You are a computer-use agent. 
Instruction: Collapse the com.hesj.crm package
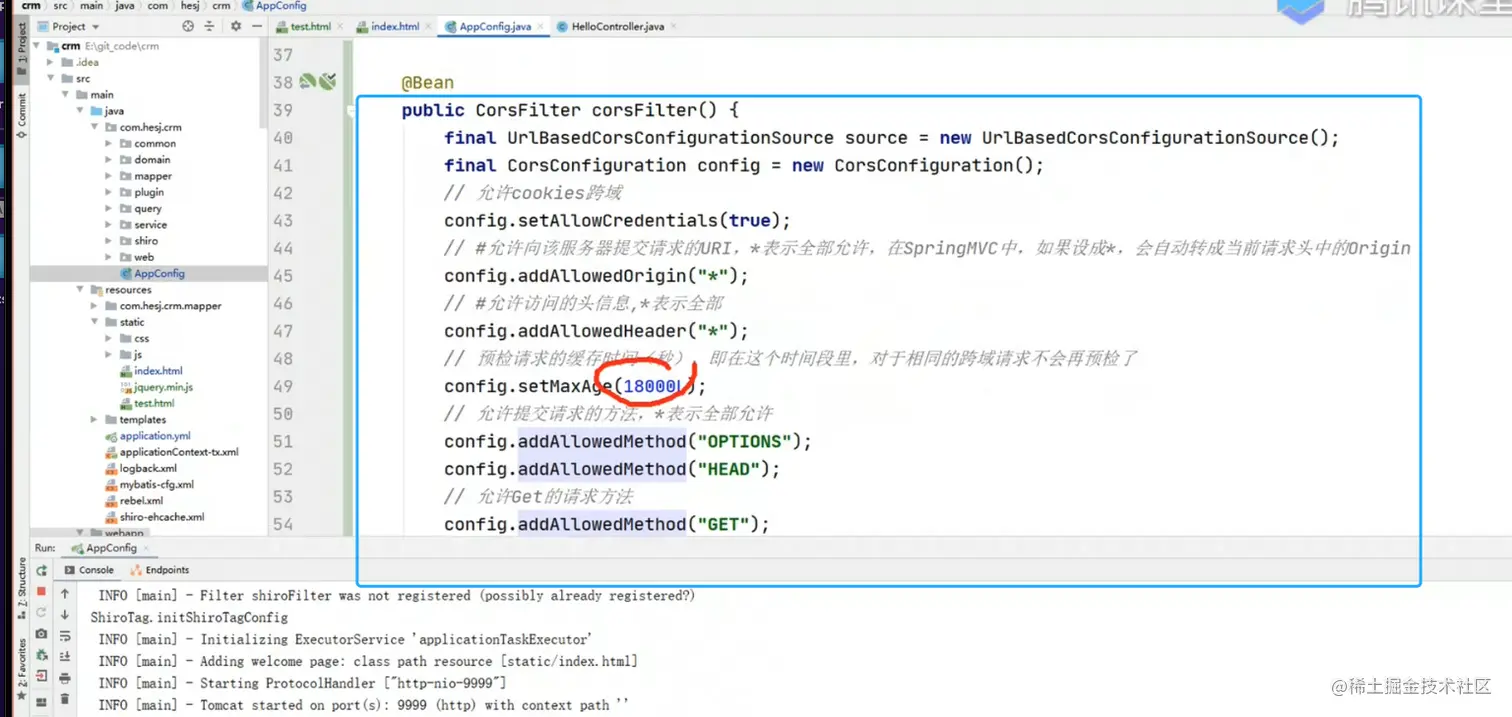pyautogui.click(x=95, y=127)
